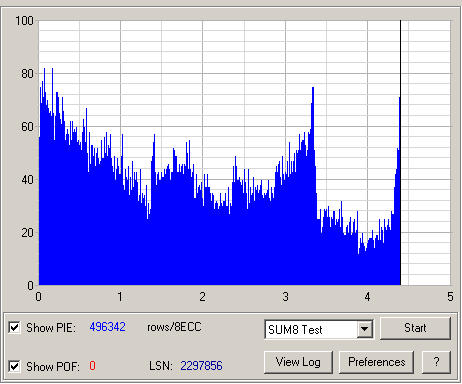Click the red POF value 0
The image size is (462, 384).
click(92, 366)
